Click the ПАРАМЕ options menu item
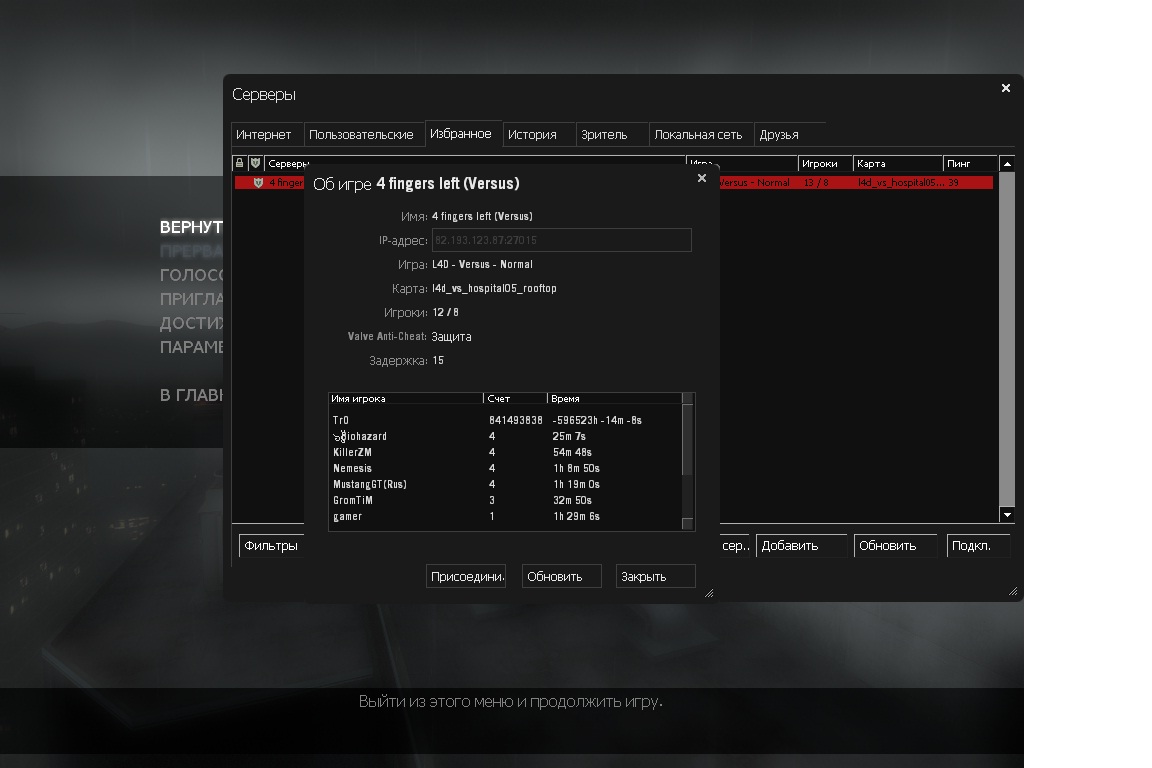 (191, 347)
